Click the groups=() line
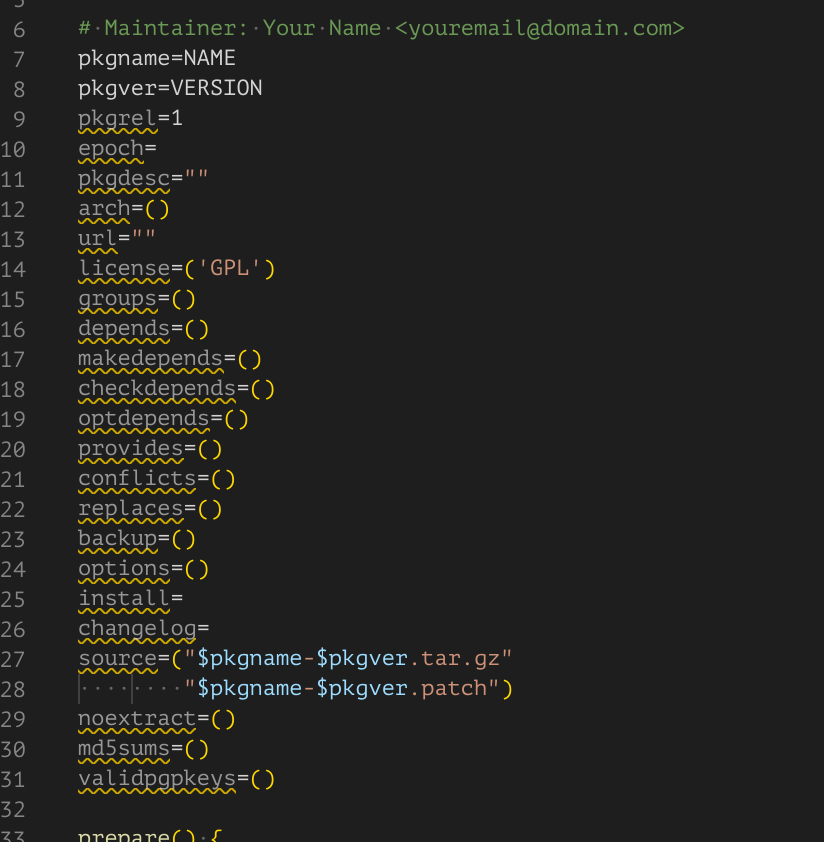824x842 pixels. click(137, 299)
